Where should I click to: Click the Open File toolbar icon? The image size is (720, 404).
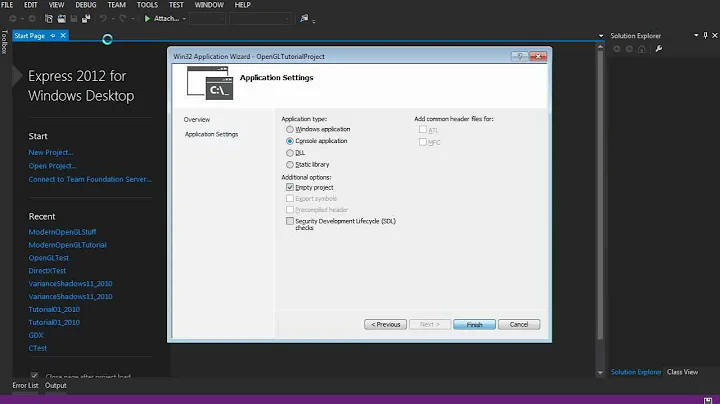click(61, 19)
